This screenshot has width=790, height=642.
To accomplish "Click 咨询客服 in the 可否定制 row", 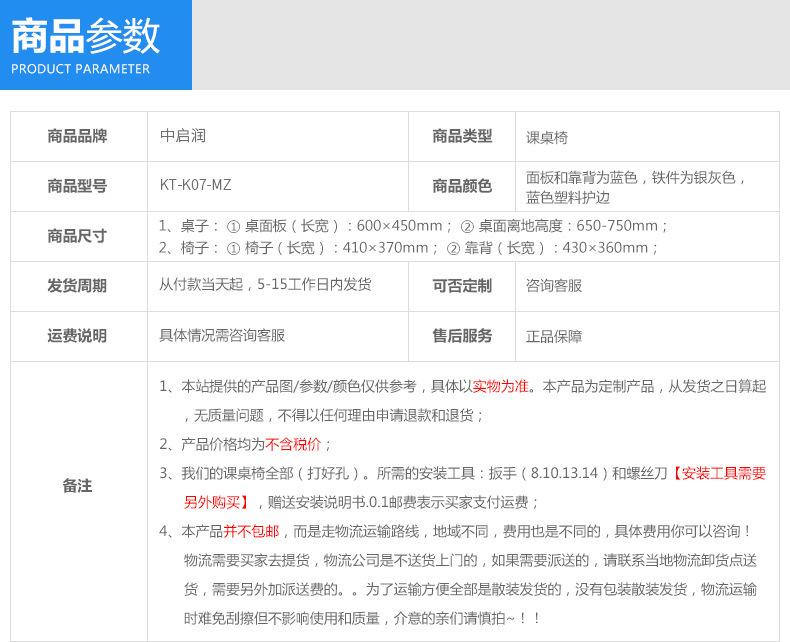I will coord(554,286).
